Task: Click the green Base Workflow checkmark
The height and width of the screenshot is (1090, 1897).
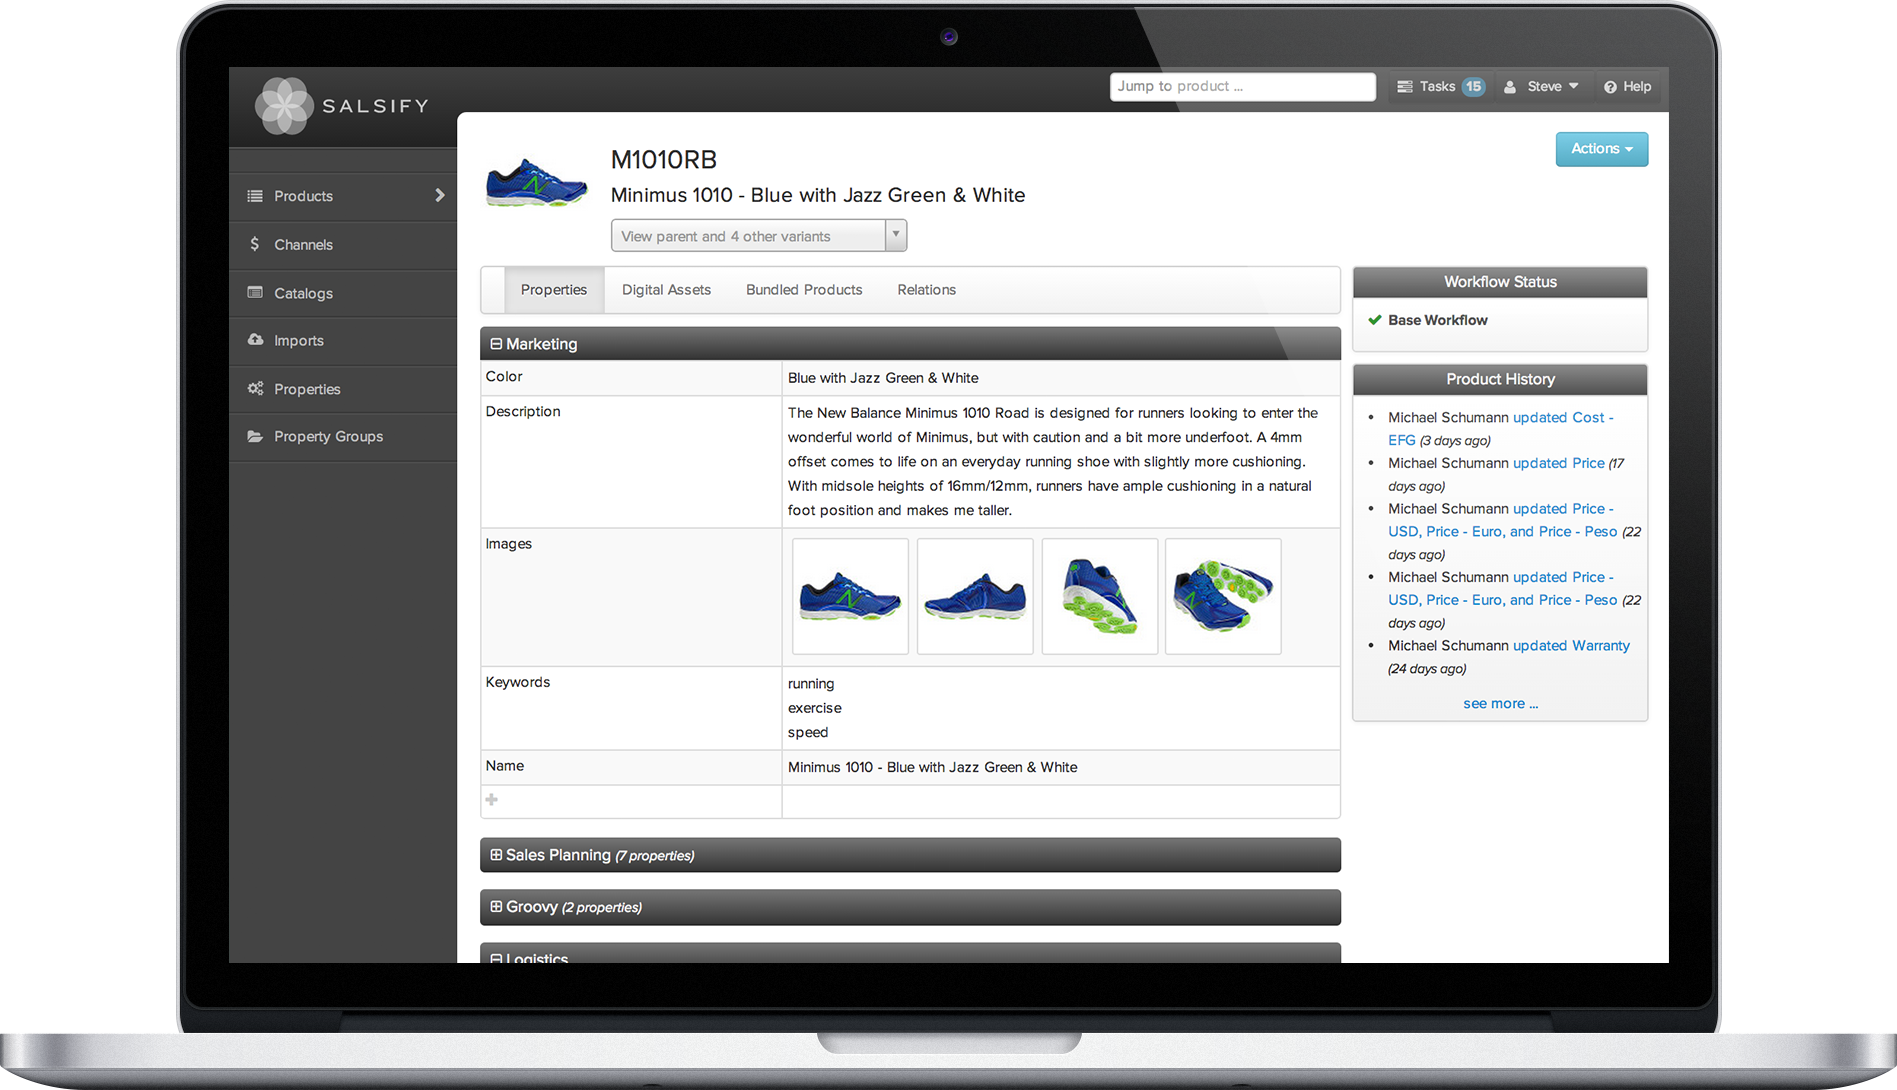Action: [1375, 320]
